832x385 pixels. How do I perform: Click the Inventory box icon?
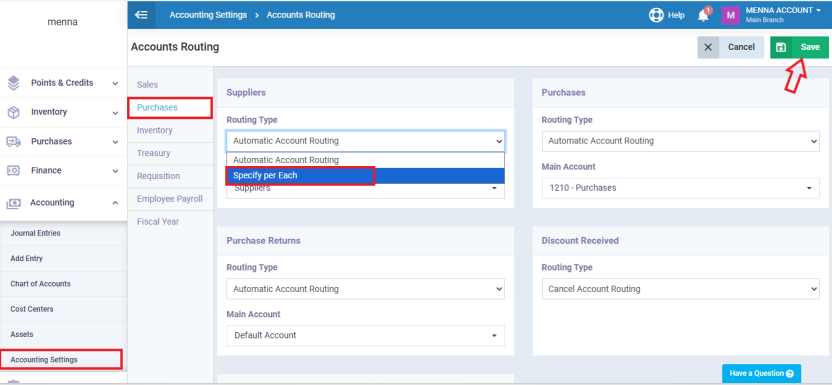pyautogui.click(x=14, y=112)
